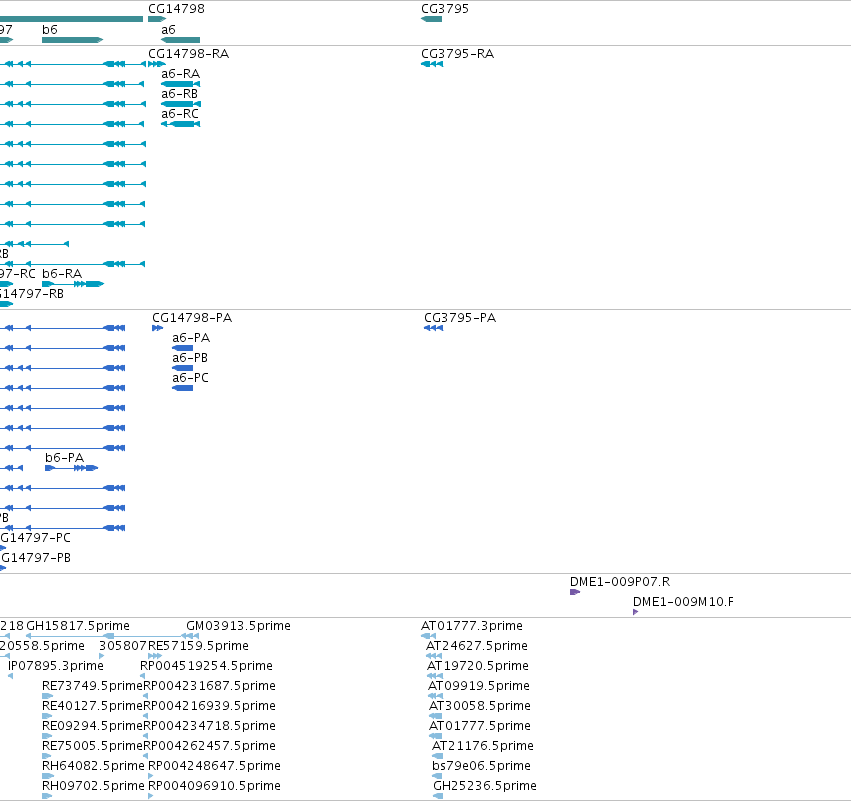Select the RP004231687.5prime EST label
The image size is (851, 801).
pyautogui.click(x=209, y=686)
